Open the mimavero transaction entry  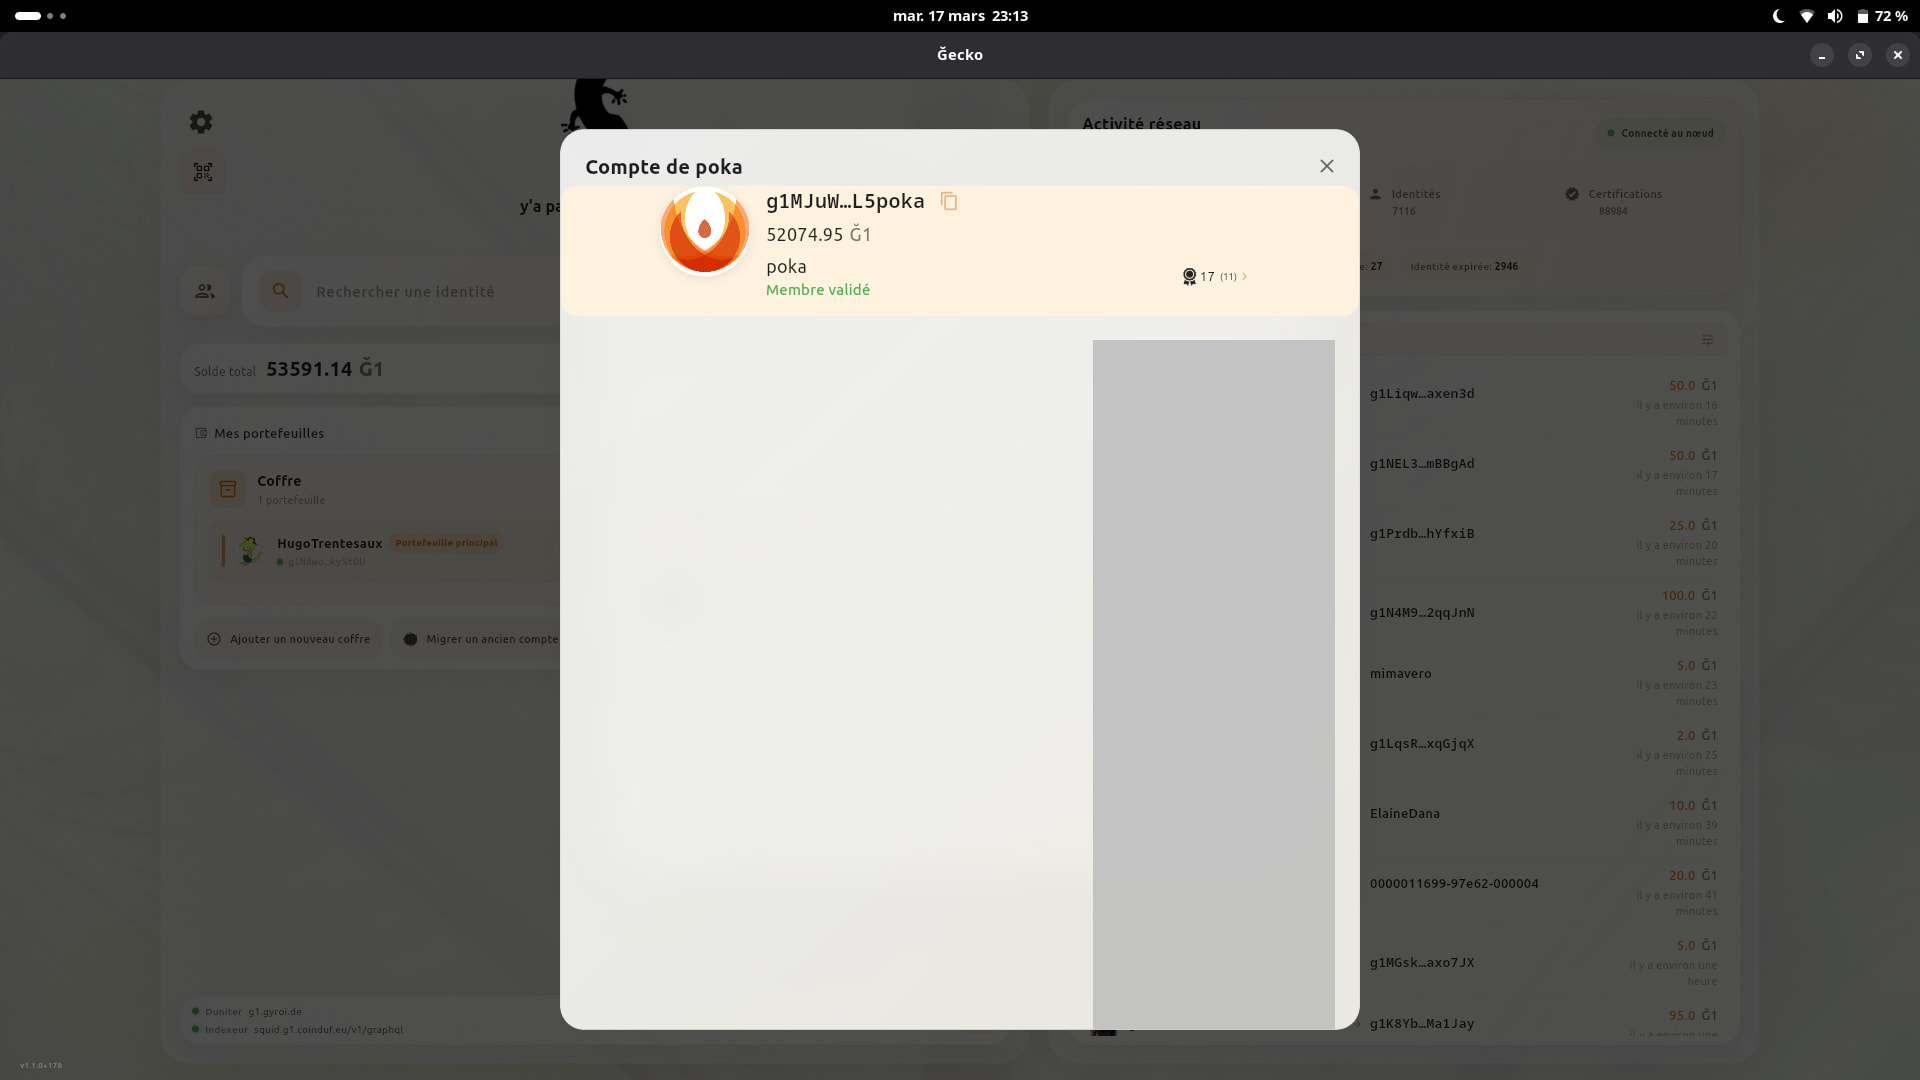point(1400,674)
